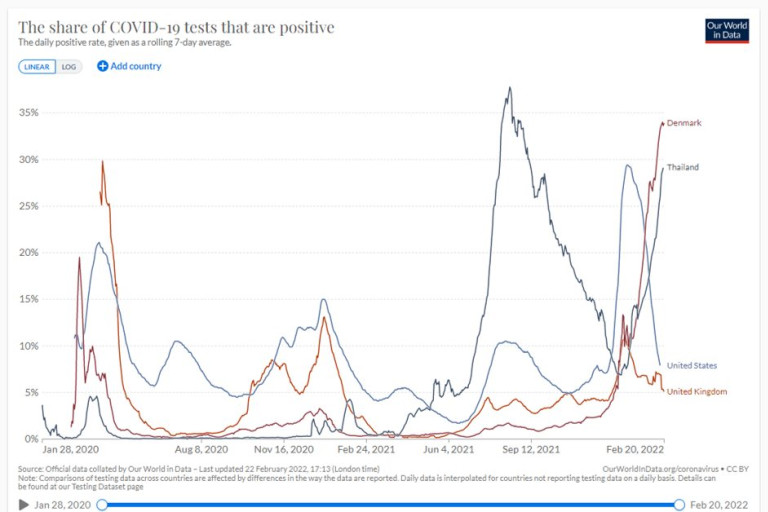Select the Denmark line label

[x=684, y=123]
